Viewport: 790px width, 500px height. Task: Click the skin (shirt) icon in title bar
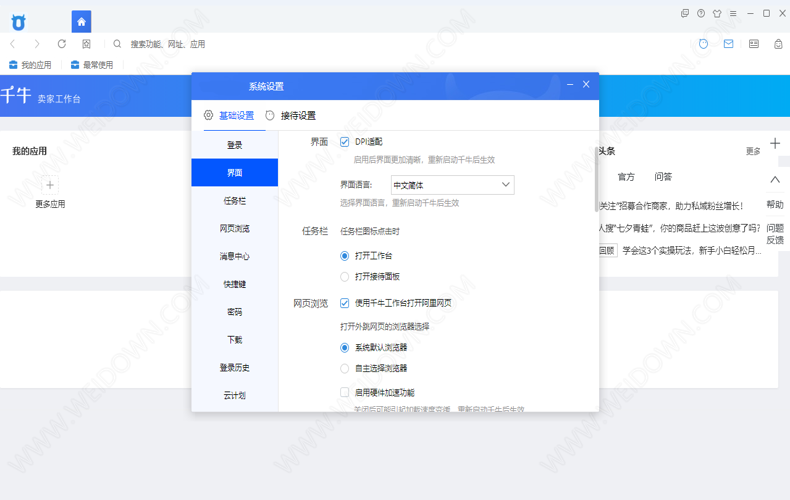[717, 13]
